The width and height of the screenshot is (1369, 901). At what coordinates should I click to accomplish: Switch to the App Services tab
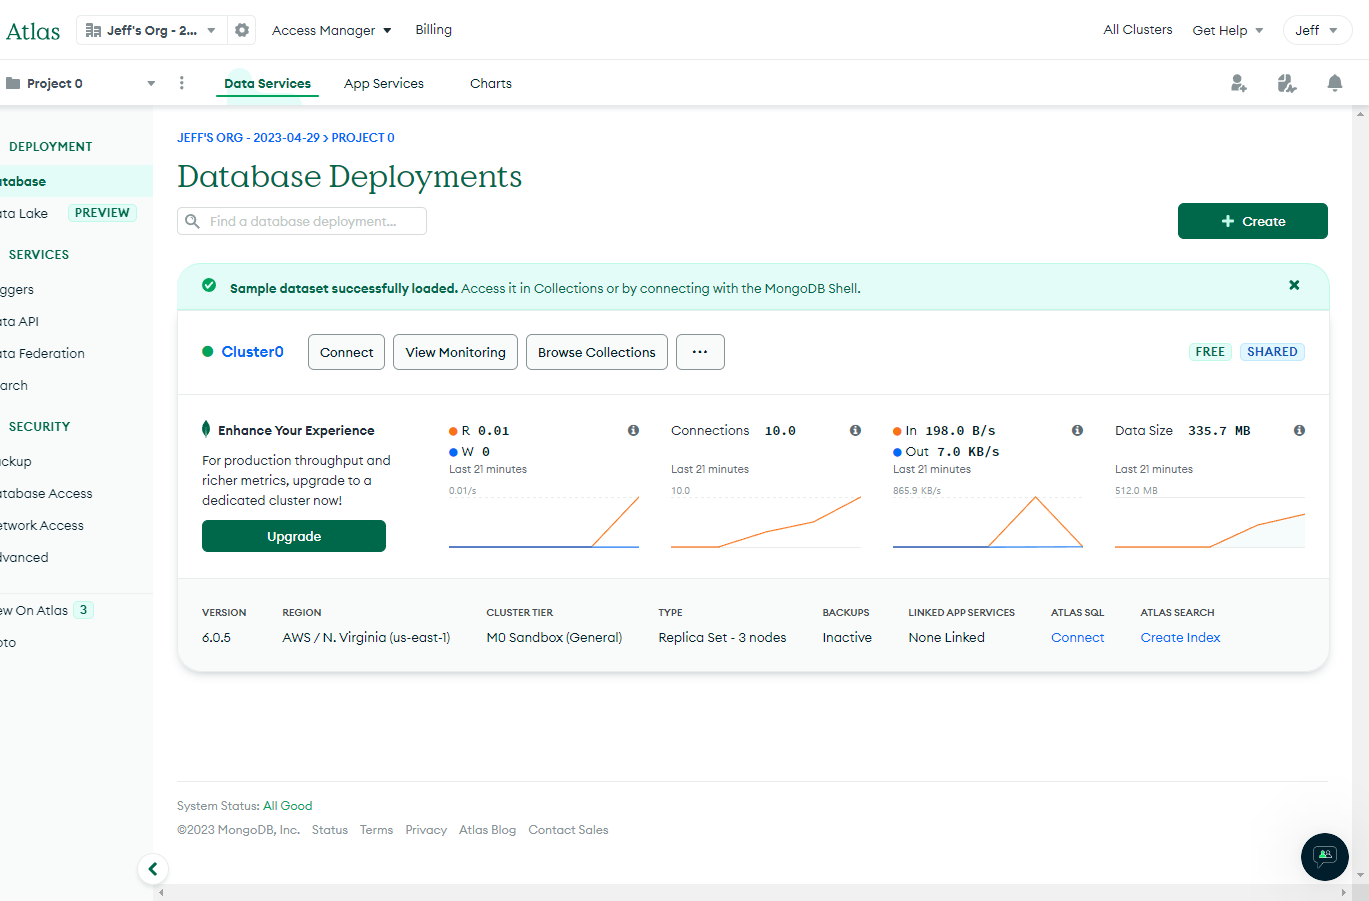pos(384,83)
